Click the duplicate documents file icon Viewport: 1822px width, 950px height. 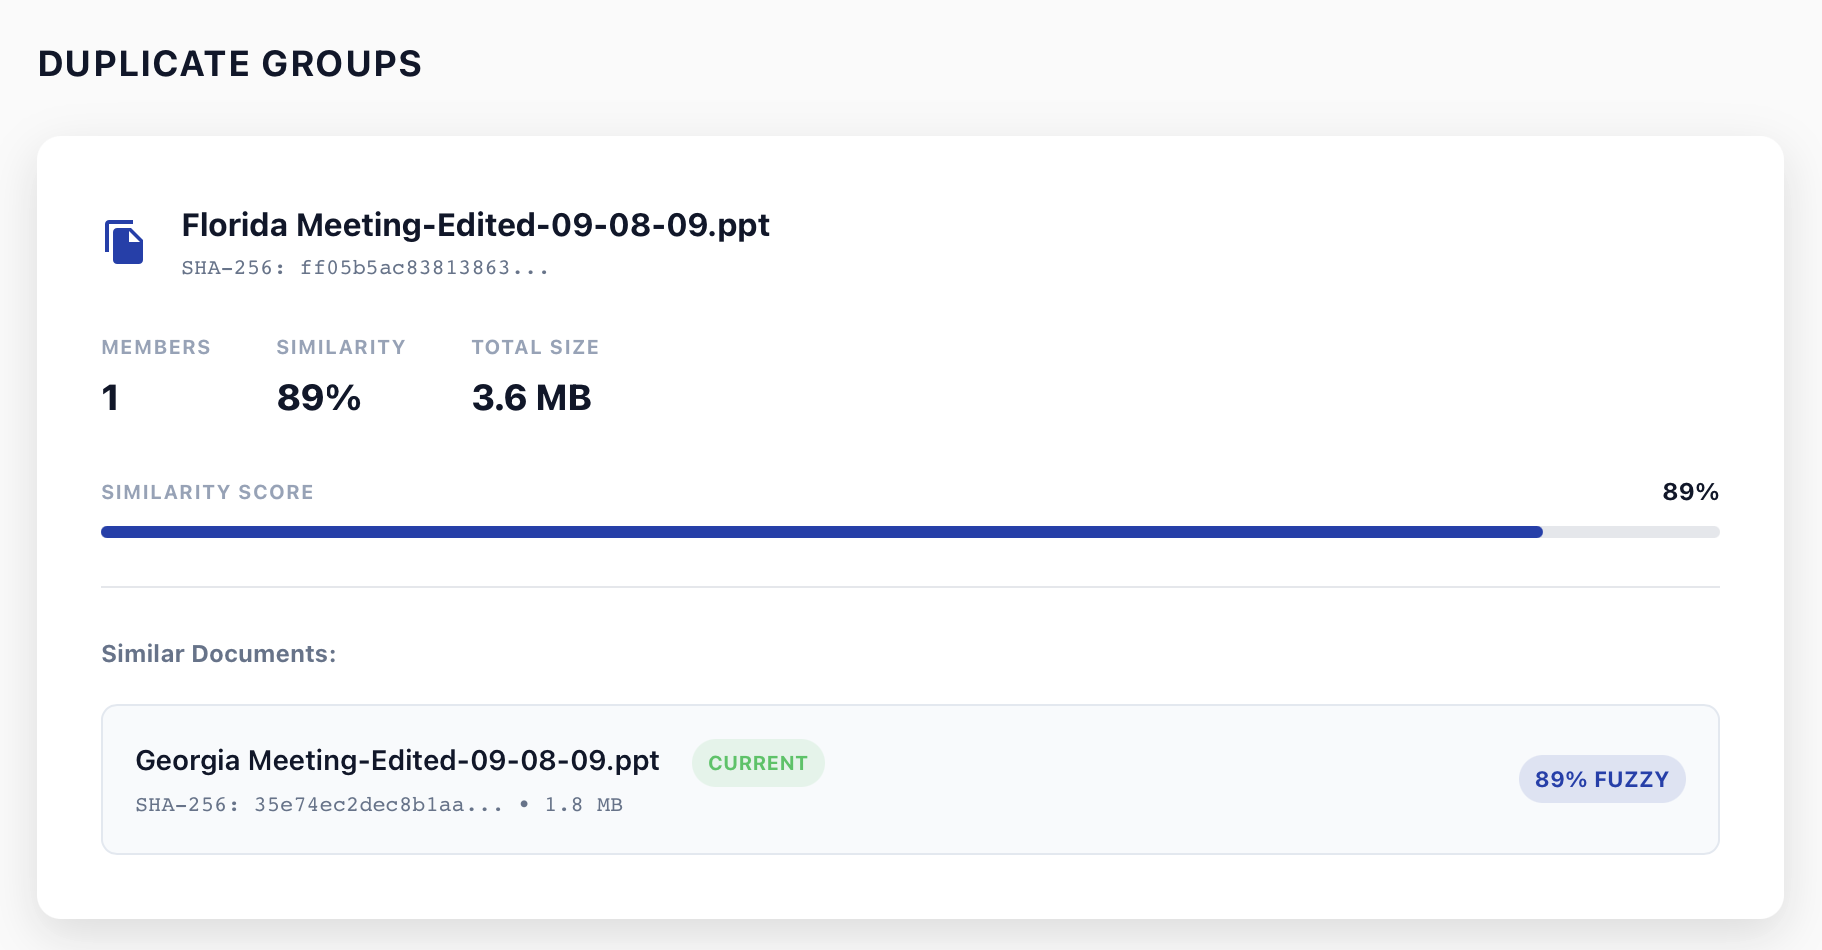click(124, 242)
